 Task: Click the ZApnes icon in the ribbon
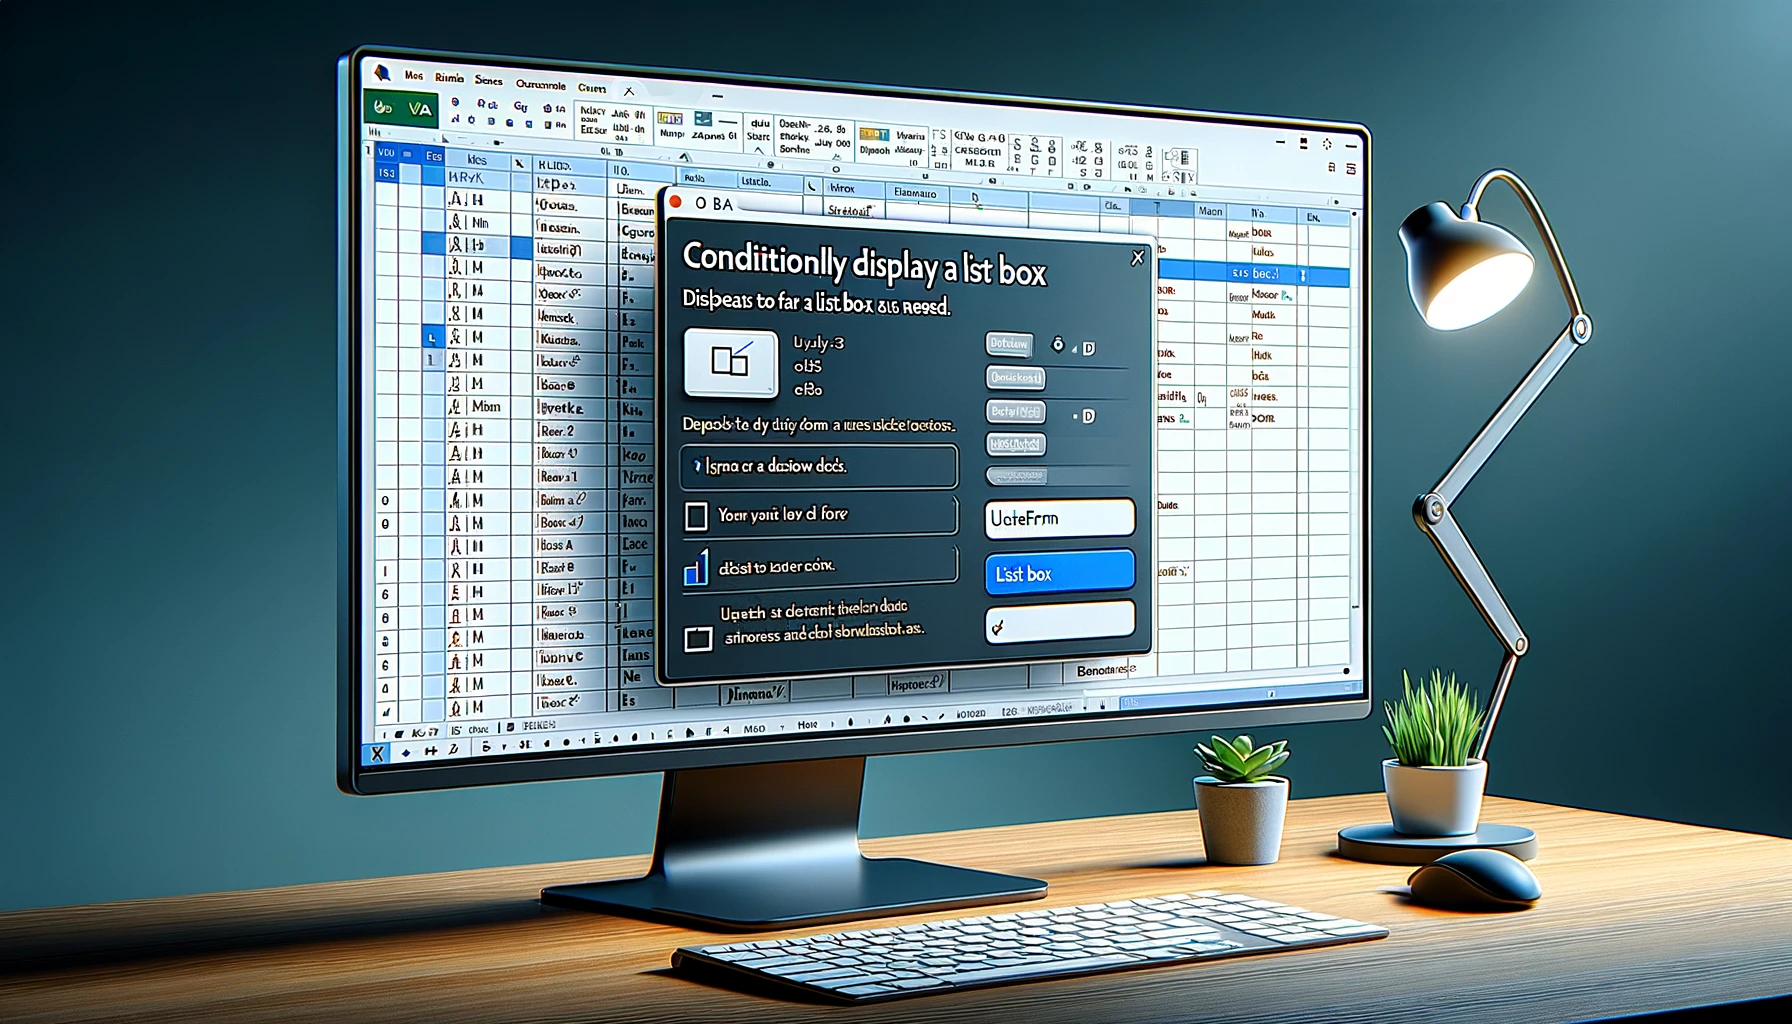point(702,120)
